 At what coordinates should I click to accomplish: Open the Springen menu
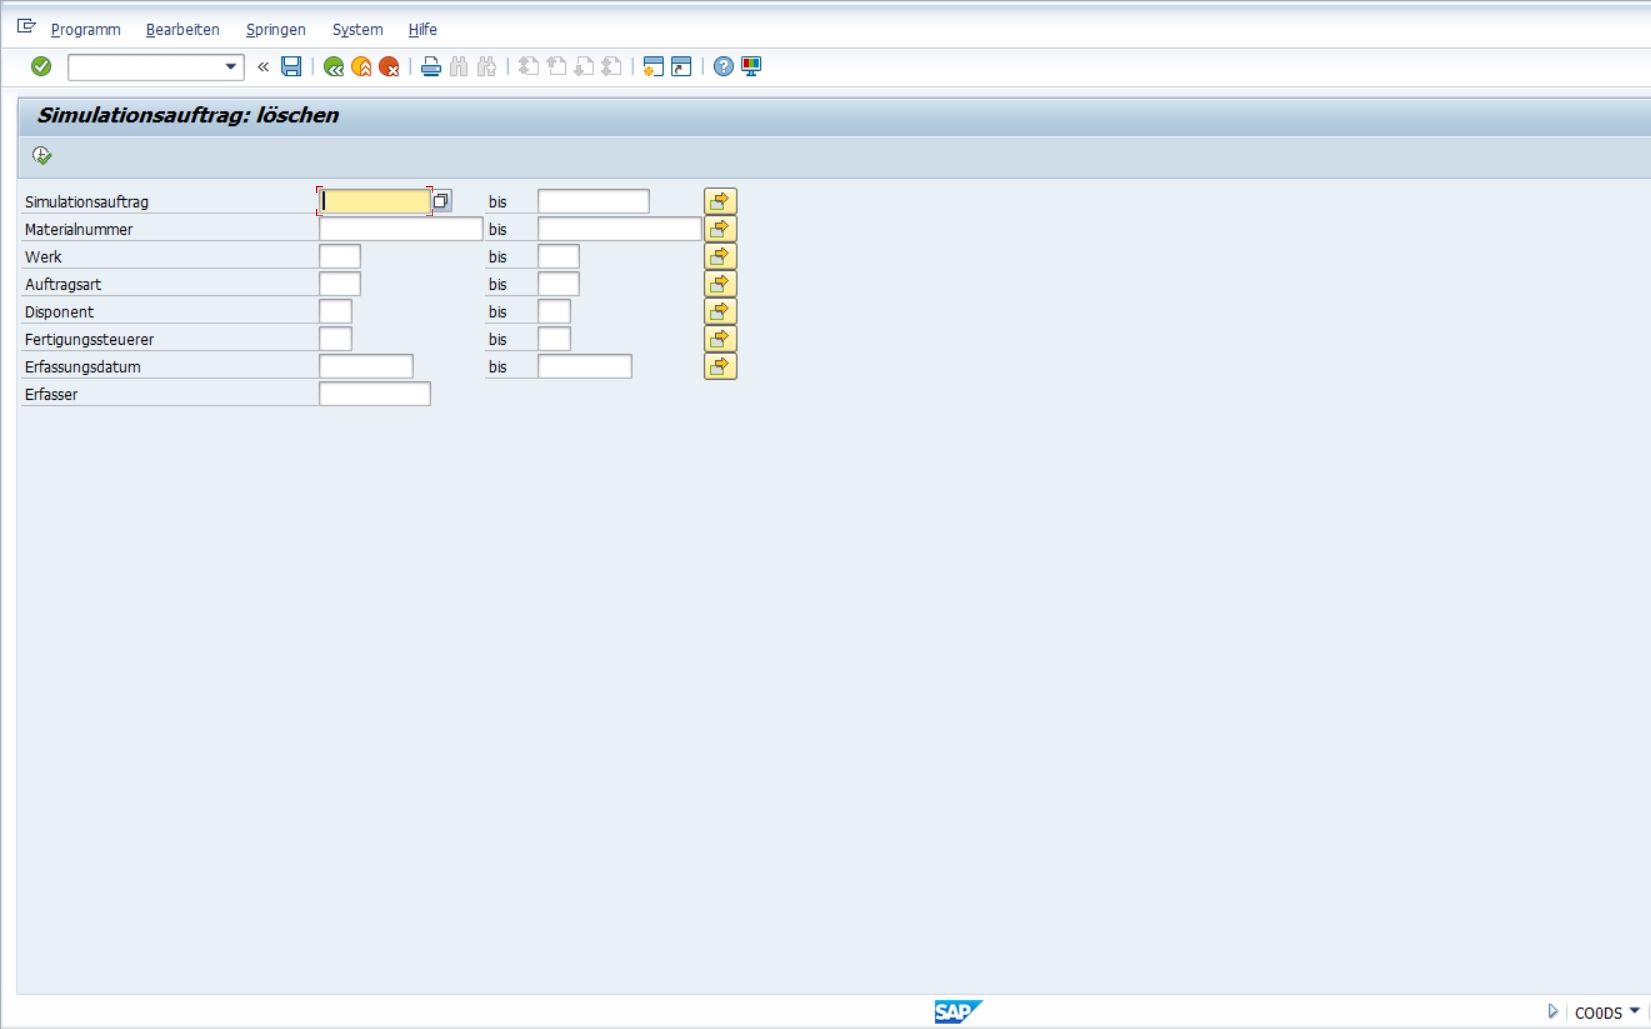276,30
